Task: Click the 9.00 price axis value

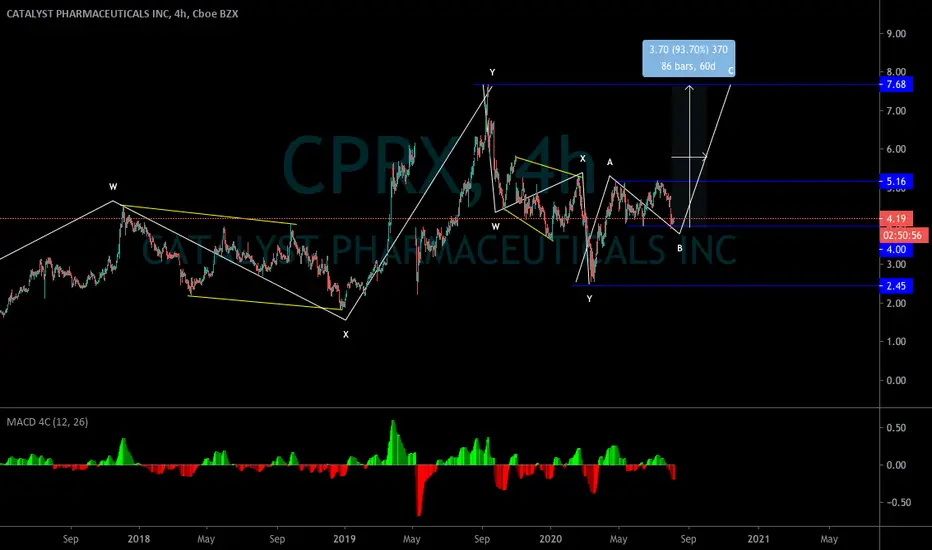Action: coord(896,34)
